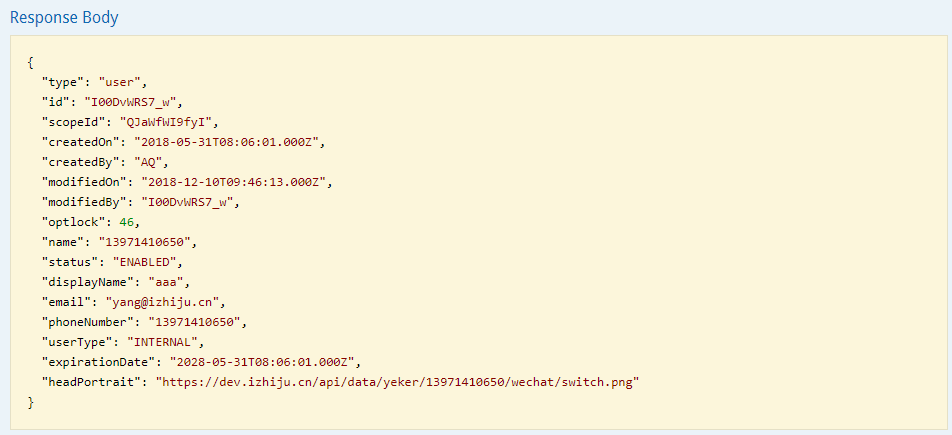Screen dimensions: 952x435
Task: Select the "type" key text
Action: click(64, 81)
